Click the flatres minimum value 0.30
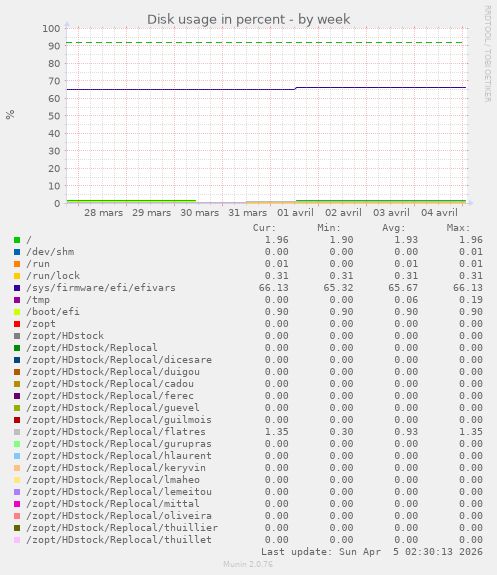 click(x=341, y=432)
